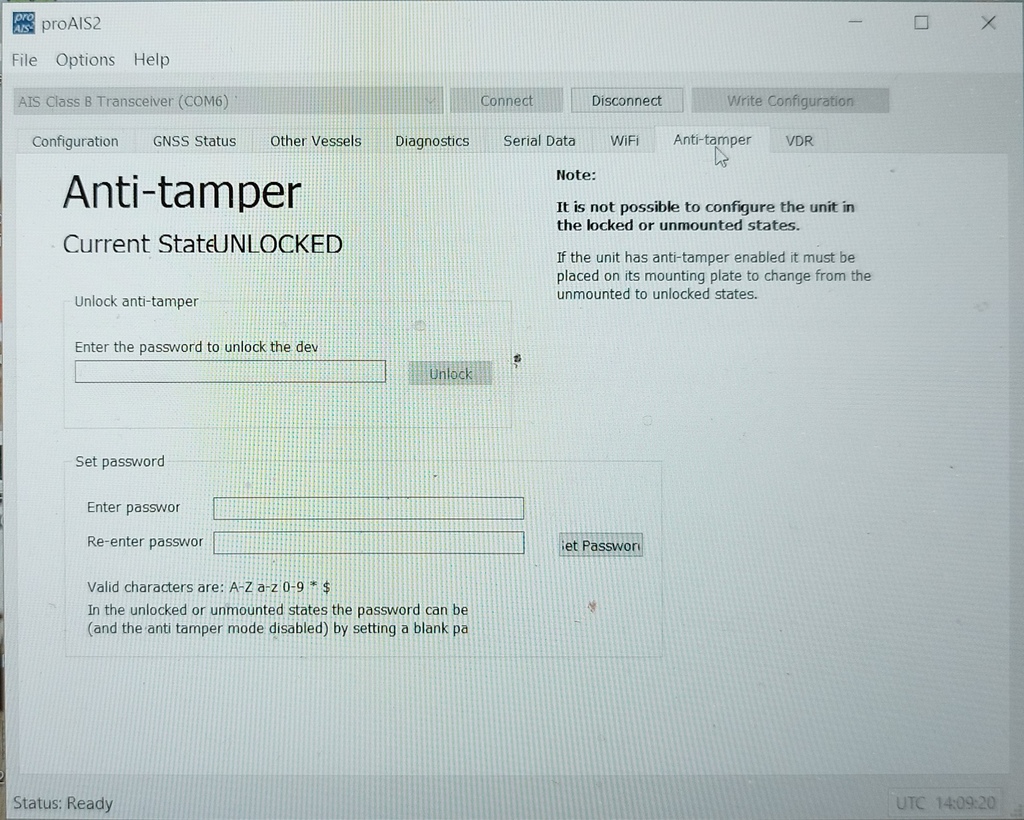Open the Other Vessels tab
Screen dimensions: 1024x820
[315, 141]
